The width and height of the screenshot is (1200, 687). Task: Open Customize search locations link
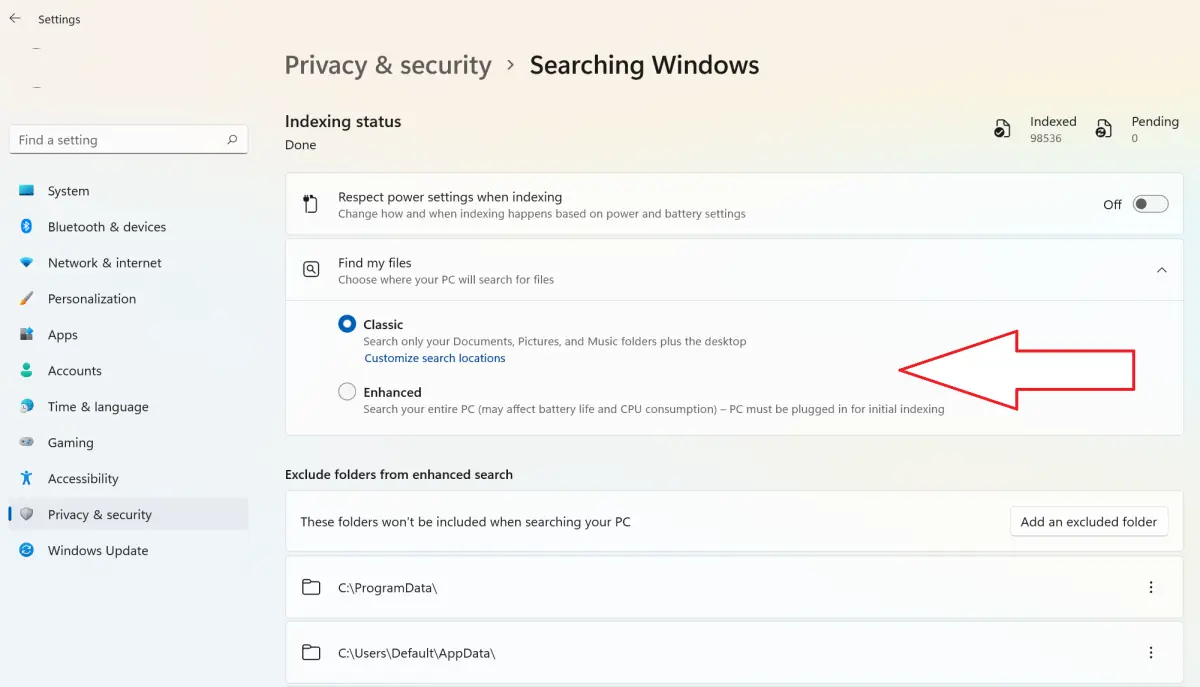pyautogui.click(x=435, y=358)
